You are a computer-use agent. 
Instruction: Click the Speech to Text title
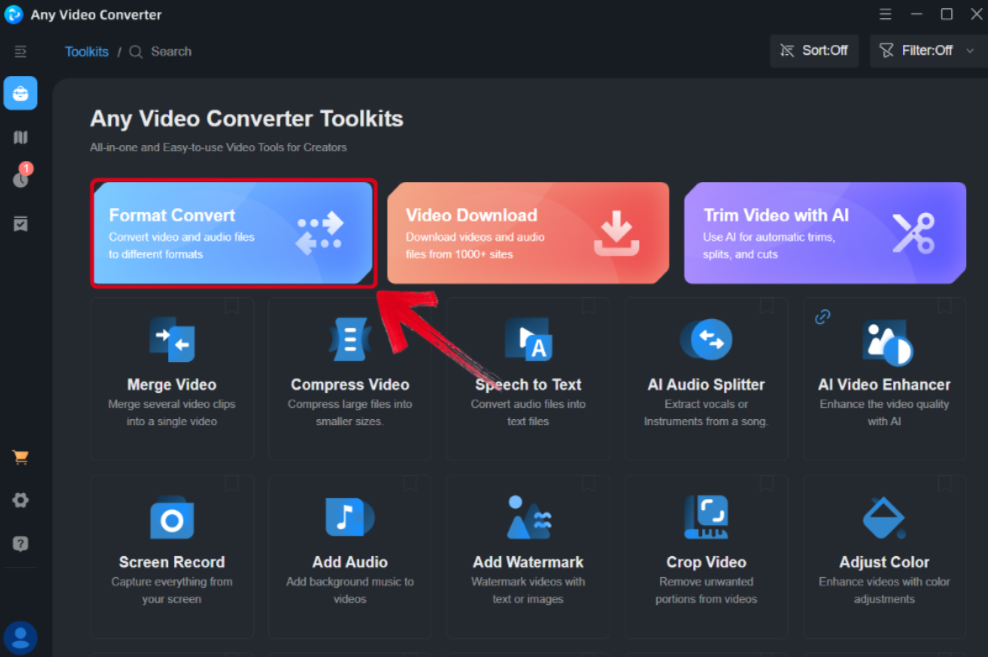528,384
